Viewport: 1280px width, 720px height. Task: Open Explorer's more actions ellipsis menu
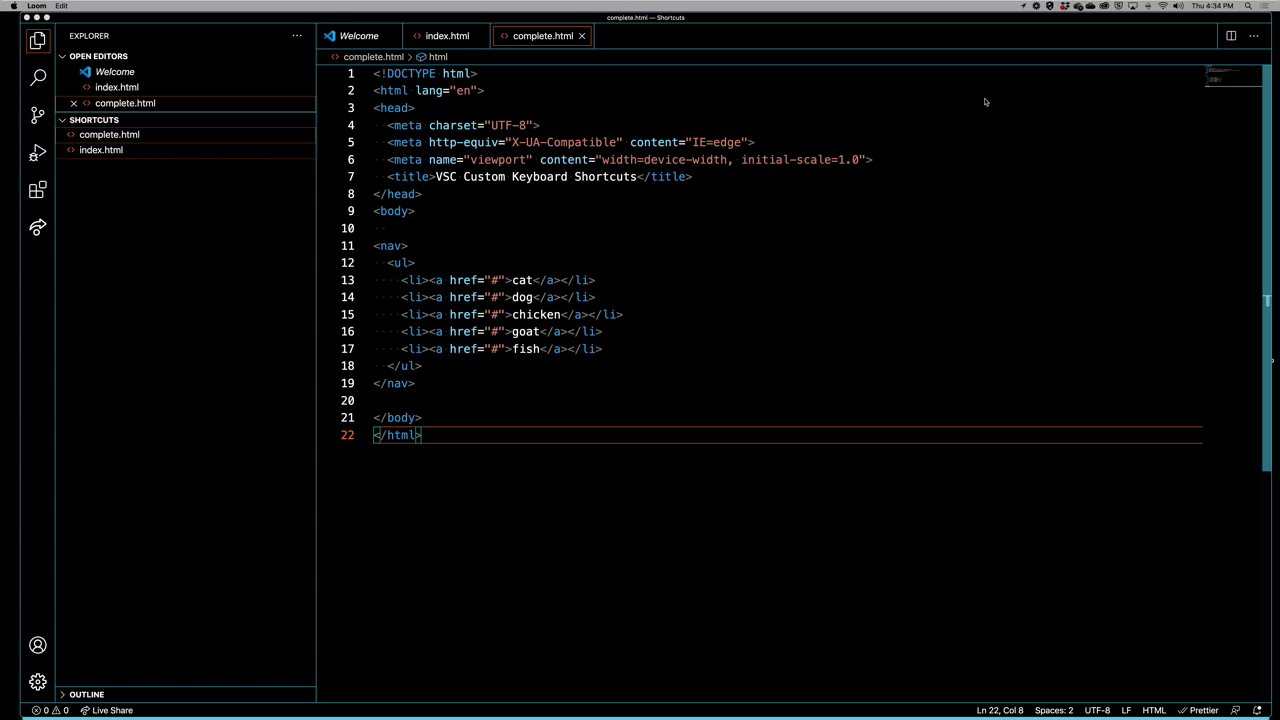click(297, 36)
